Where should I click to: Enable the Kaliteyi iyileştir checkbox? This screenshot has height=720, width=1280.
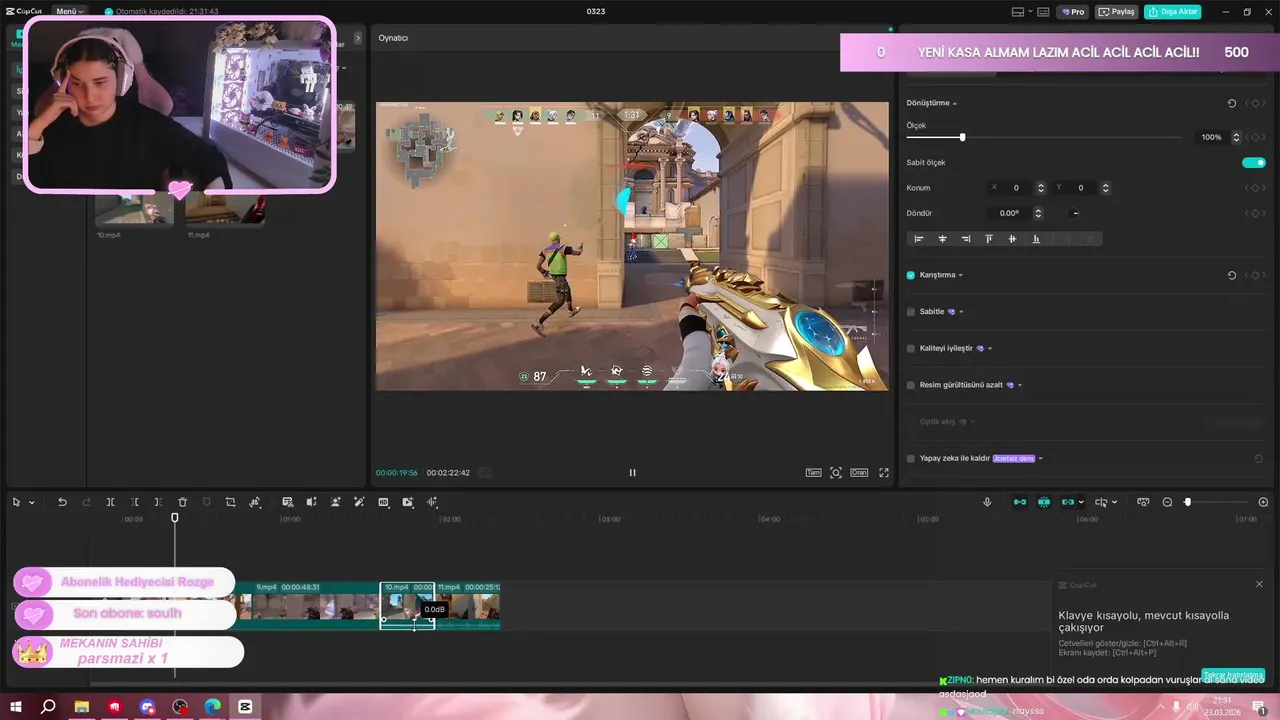coord(911,348)
